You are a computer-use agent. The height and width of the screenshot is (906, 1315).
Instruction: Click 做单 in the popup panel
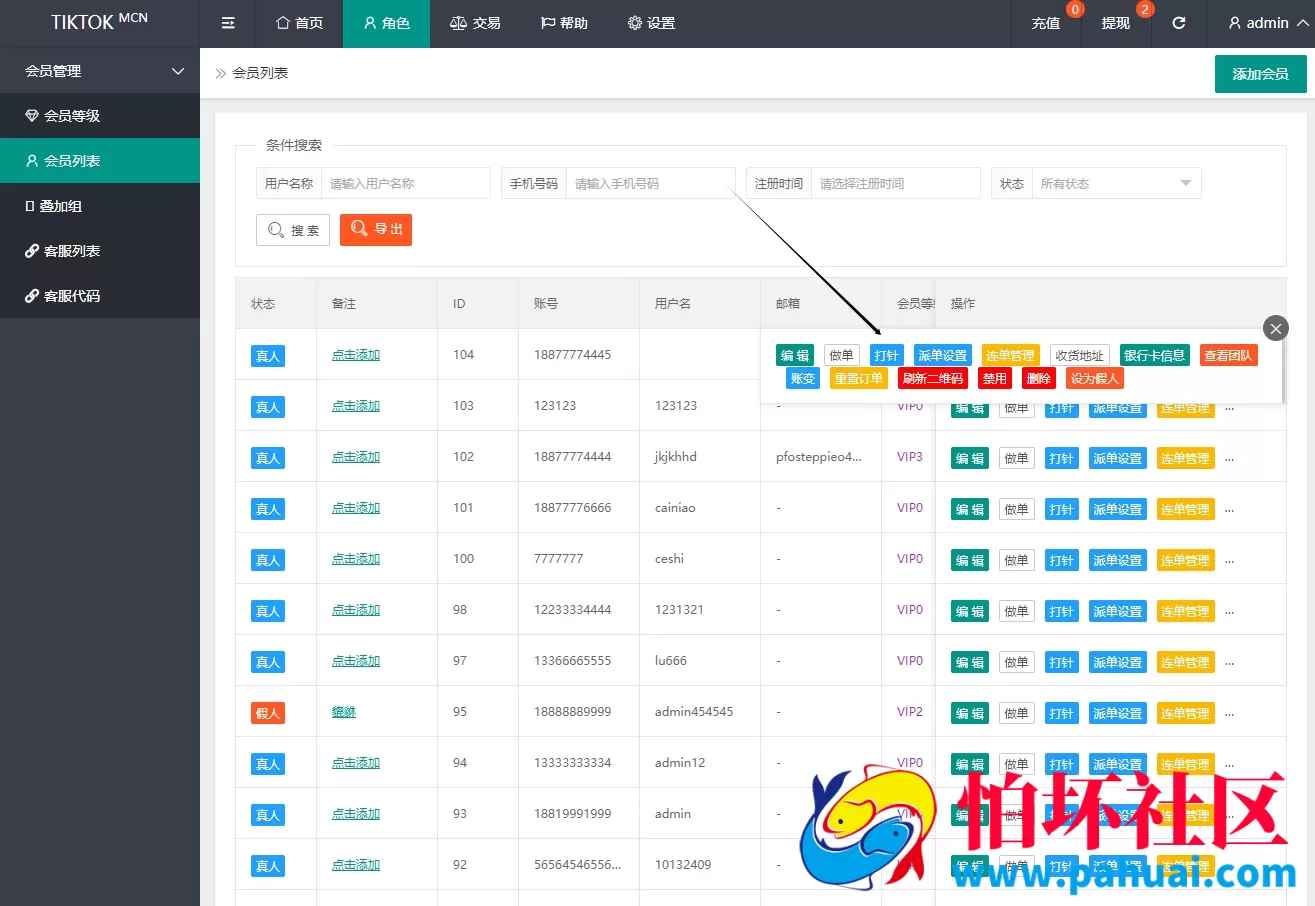point(842,355)
